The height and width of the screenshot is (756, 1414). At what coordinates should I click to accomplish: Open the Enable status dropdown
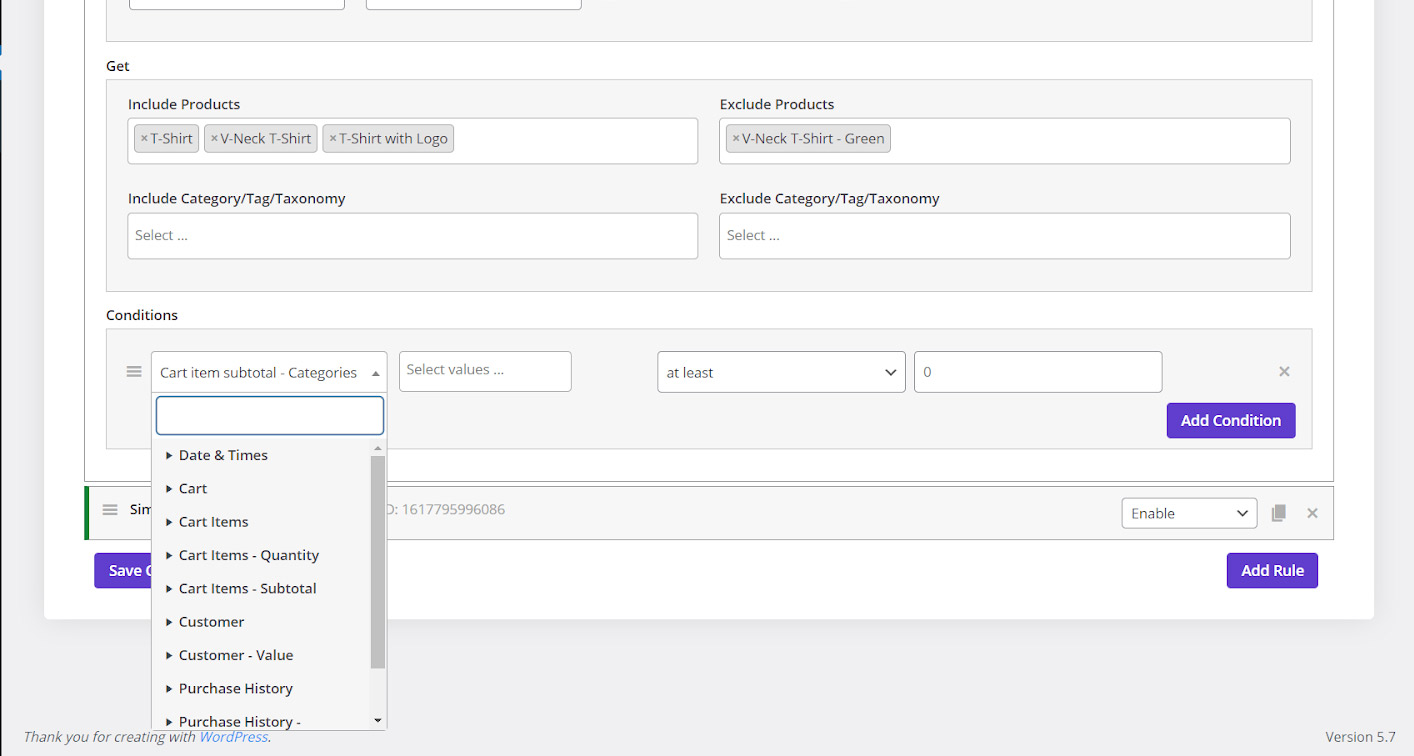tap(1189, 513)
